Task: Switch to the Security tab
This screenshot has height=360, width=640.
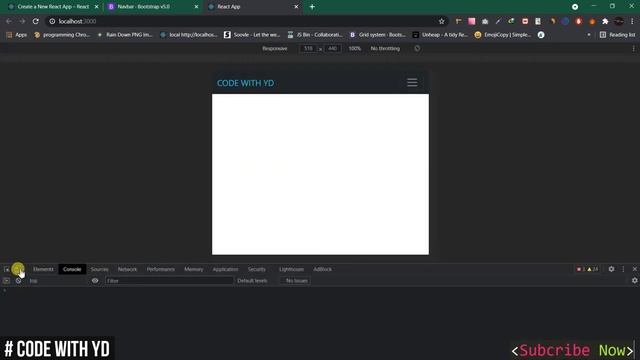Action: 257,269
